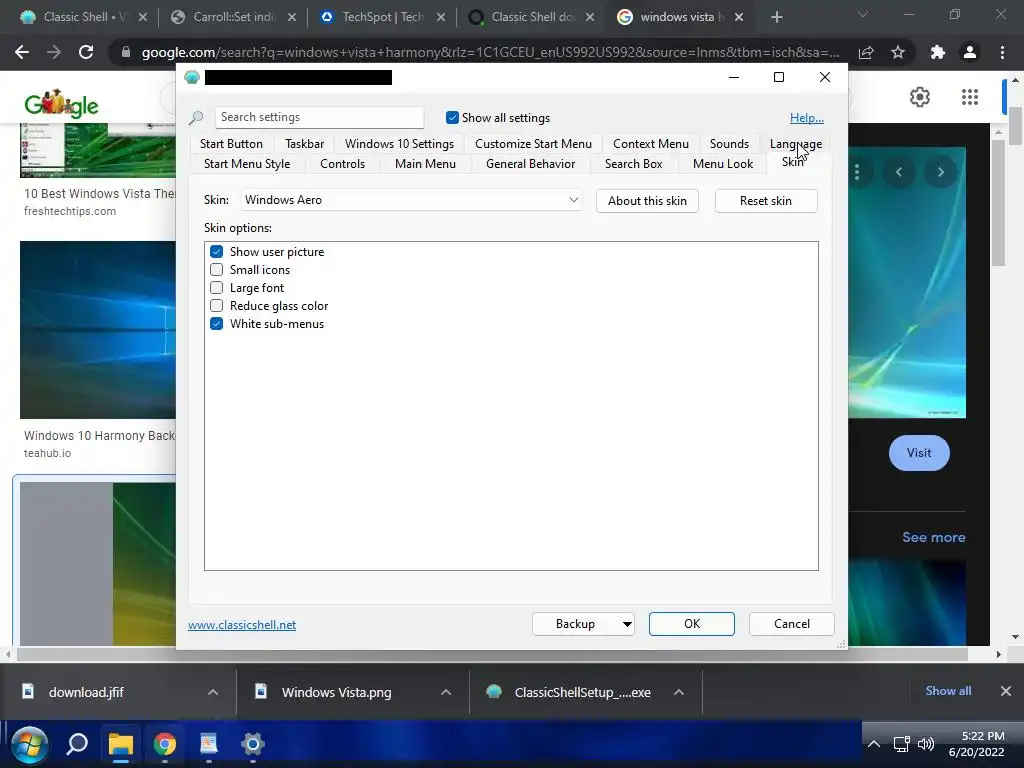Open Google quick settings gear

click(920, 97)
